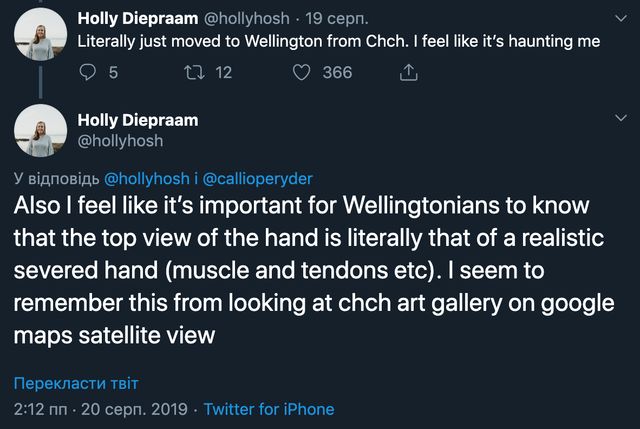Screen dimensions: 640x429
Task: Click the 5 replies count
Action: coord(113,72)
